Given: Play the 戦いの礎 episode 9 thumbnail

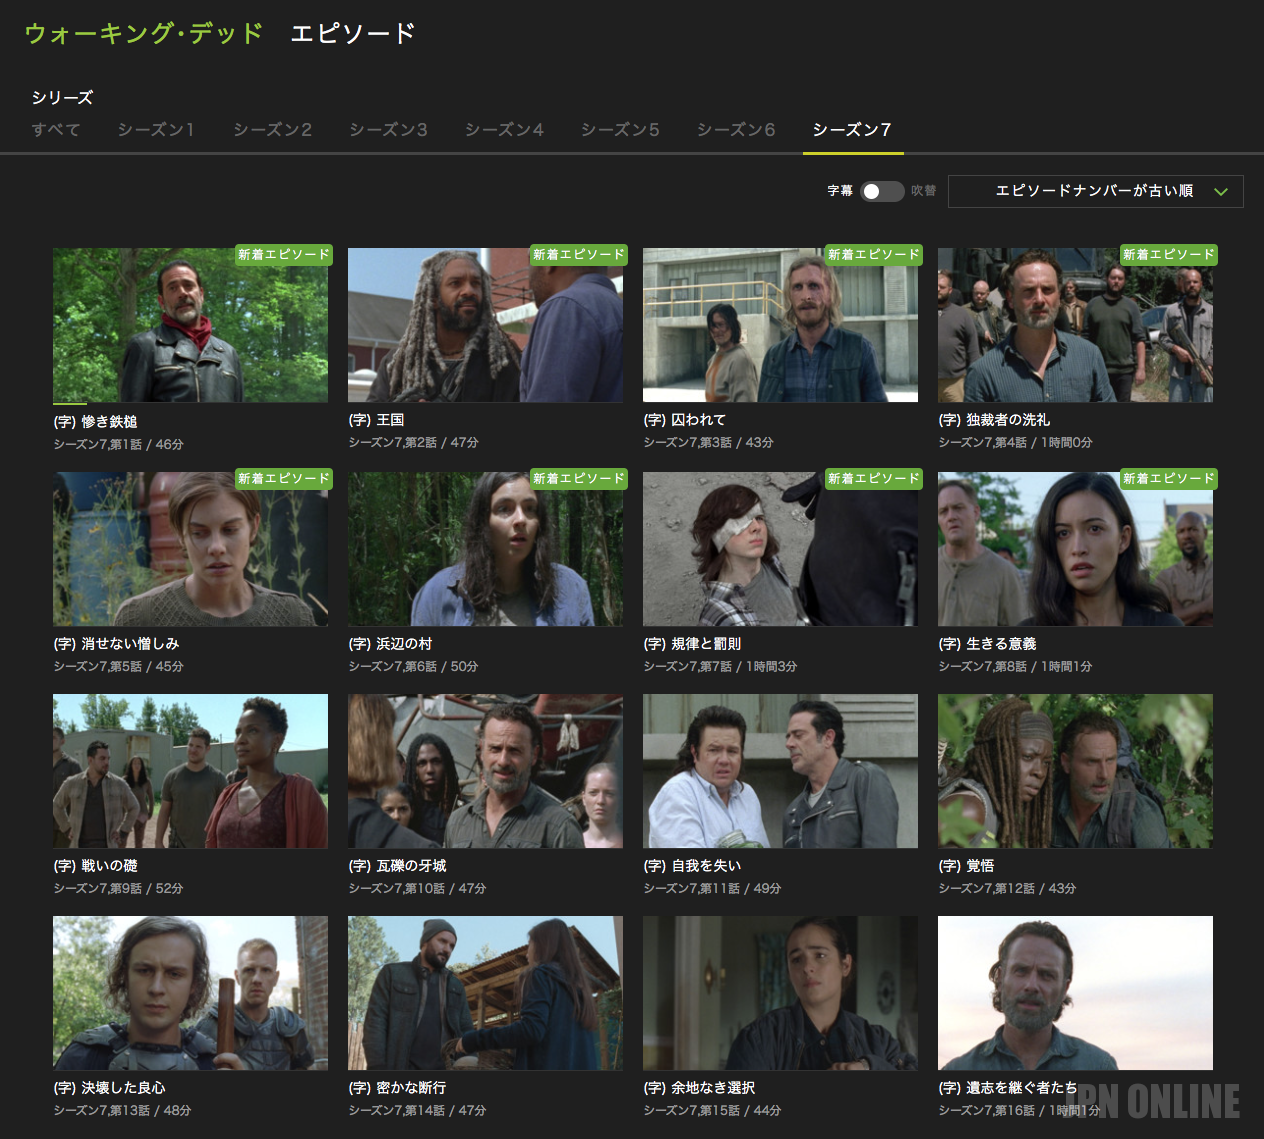Looking at the screenshot, I should pyautogui.click(x=190, y=771).
